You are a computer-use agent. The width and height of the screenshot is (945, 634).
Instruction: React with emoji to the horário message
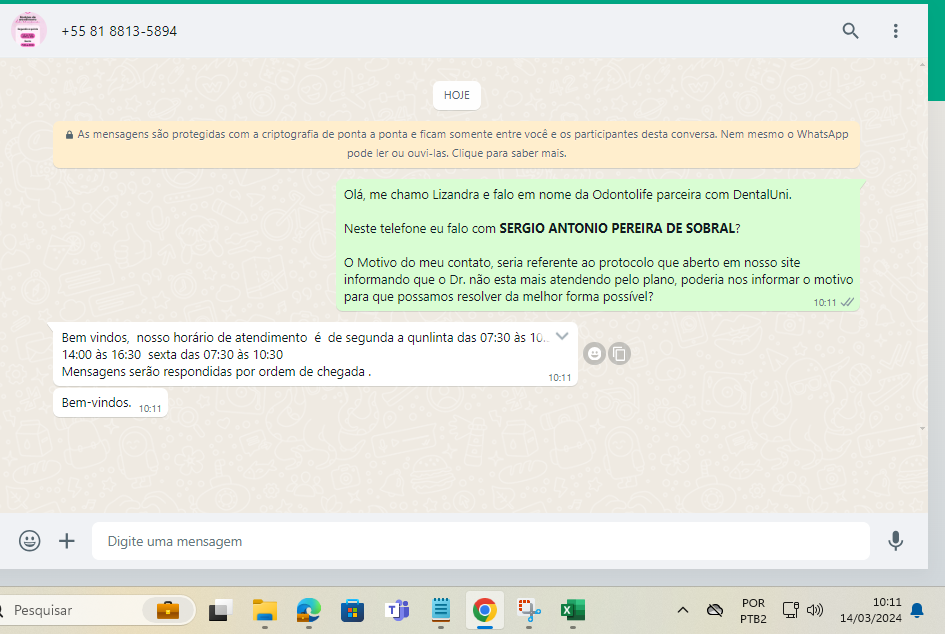point(594,354)
